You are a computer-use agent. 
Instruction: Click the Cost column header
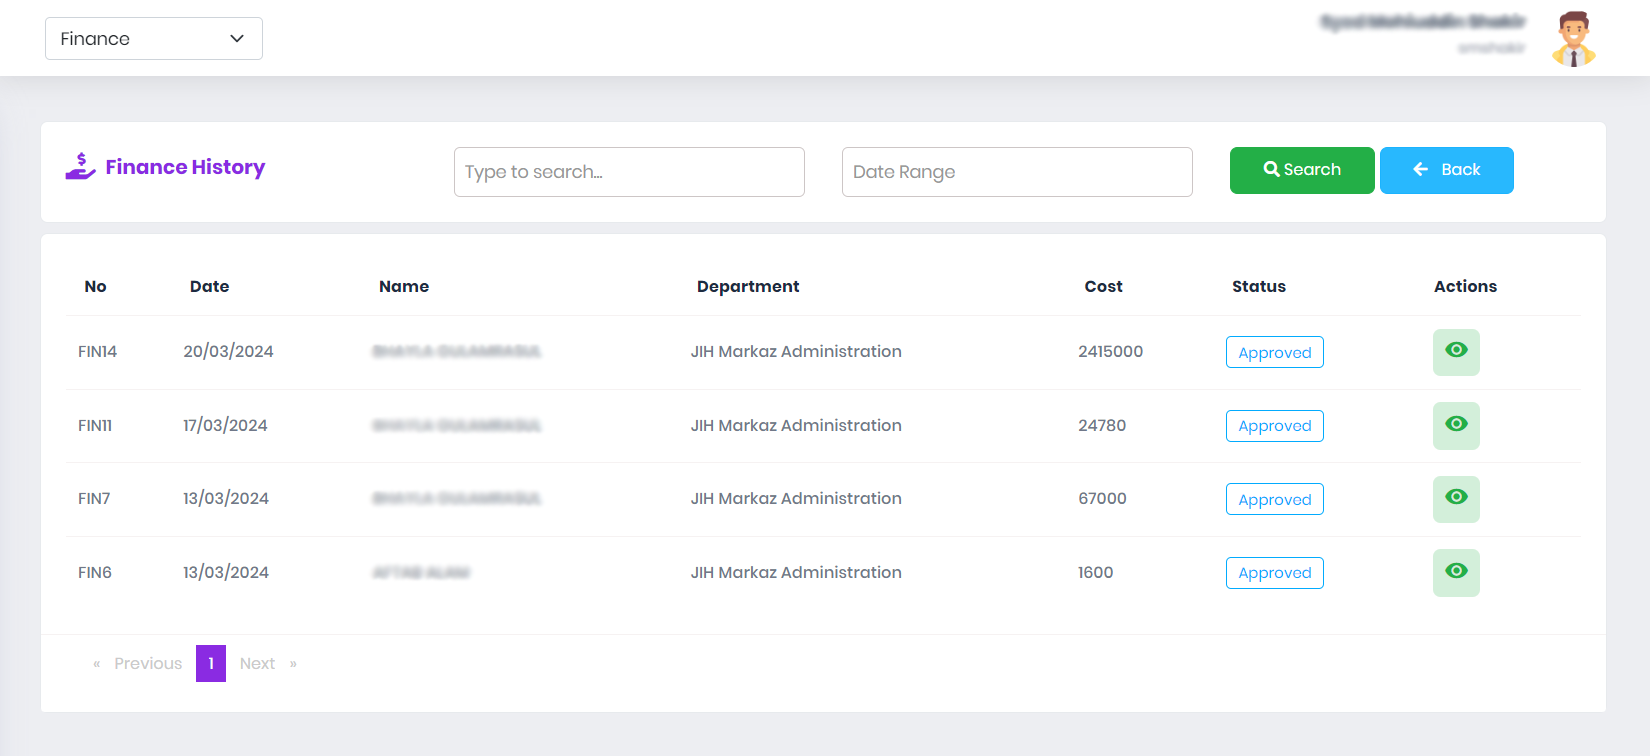1103,286
